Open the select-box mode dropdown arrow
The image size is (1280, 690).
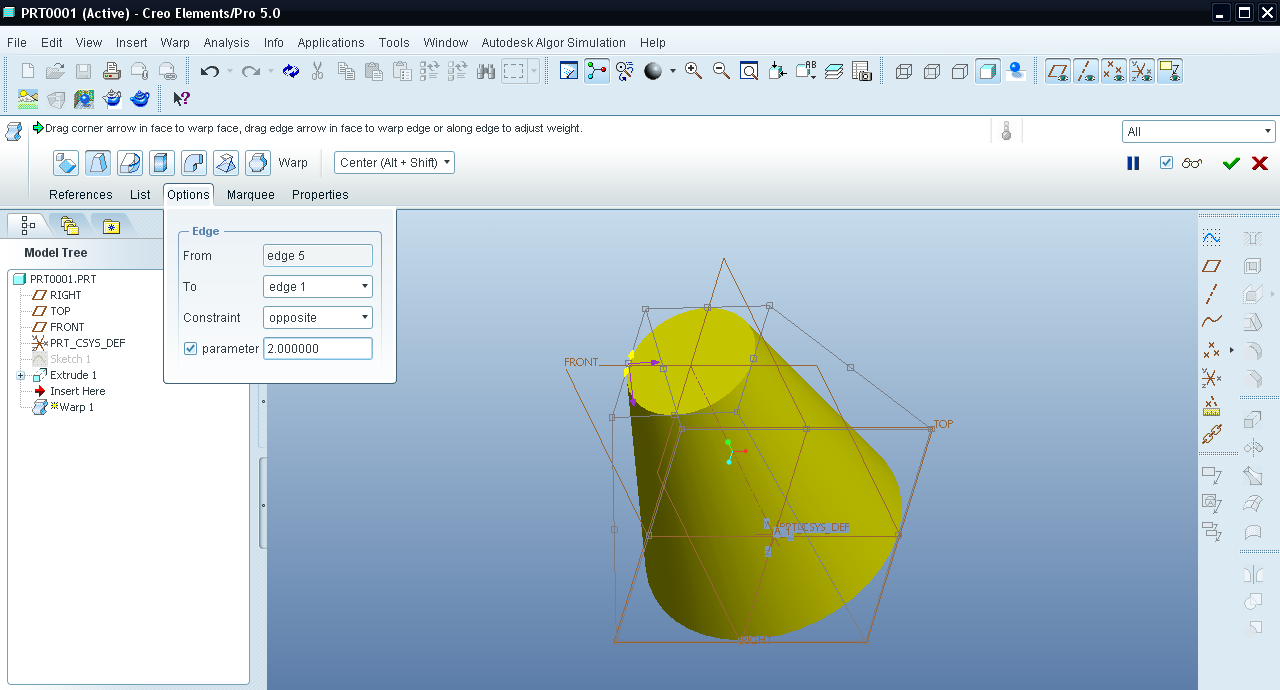534,71
